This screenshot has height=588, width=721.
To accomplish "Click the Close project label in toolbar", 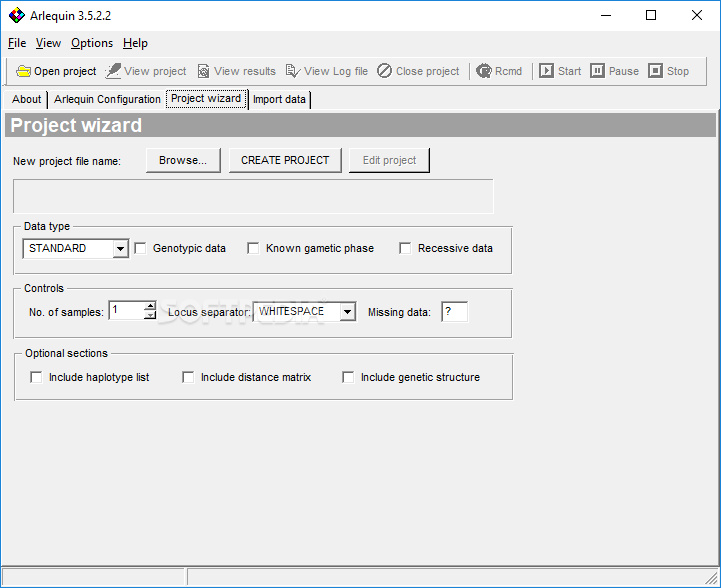I will pos(428,71).
